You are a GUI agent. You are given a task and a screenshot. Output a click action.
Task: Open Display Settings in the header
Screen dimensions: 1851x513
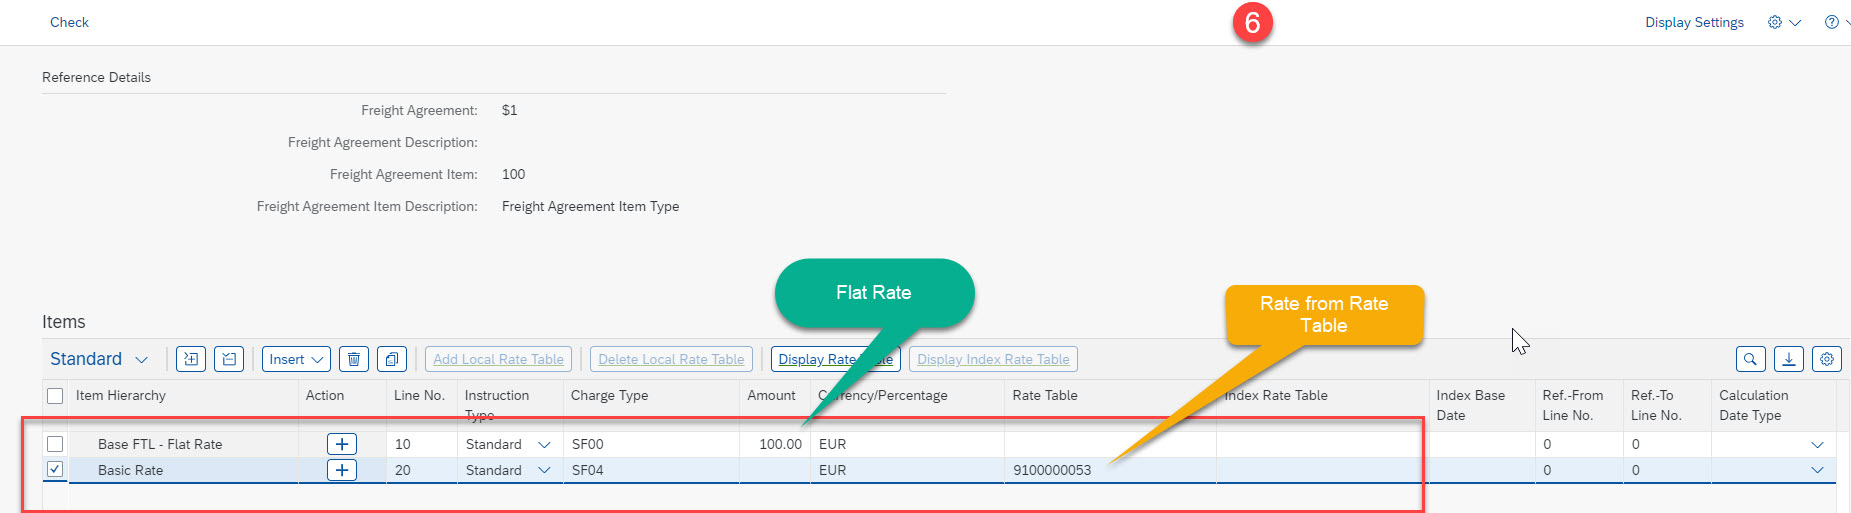(1694, 22)
